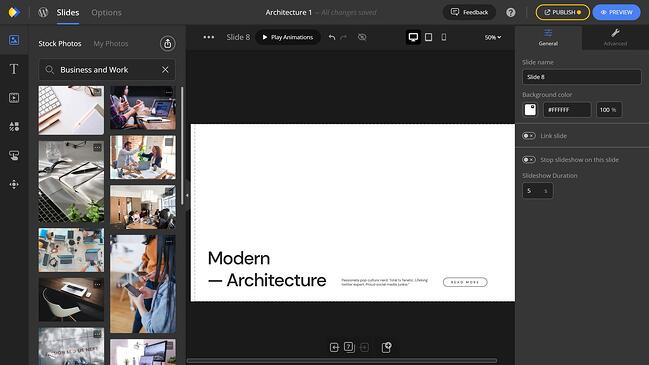The image size is (649, 365).
Task: Click the add new slide icon
Action: click(x=386, y=347)
